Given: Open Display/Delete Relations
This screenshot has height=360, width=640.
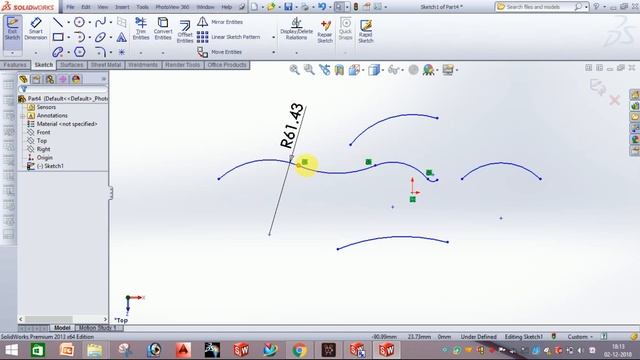Looking at the screenshot, I should (296, 29).
